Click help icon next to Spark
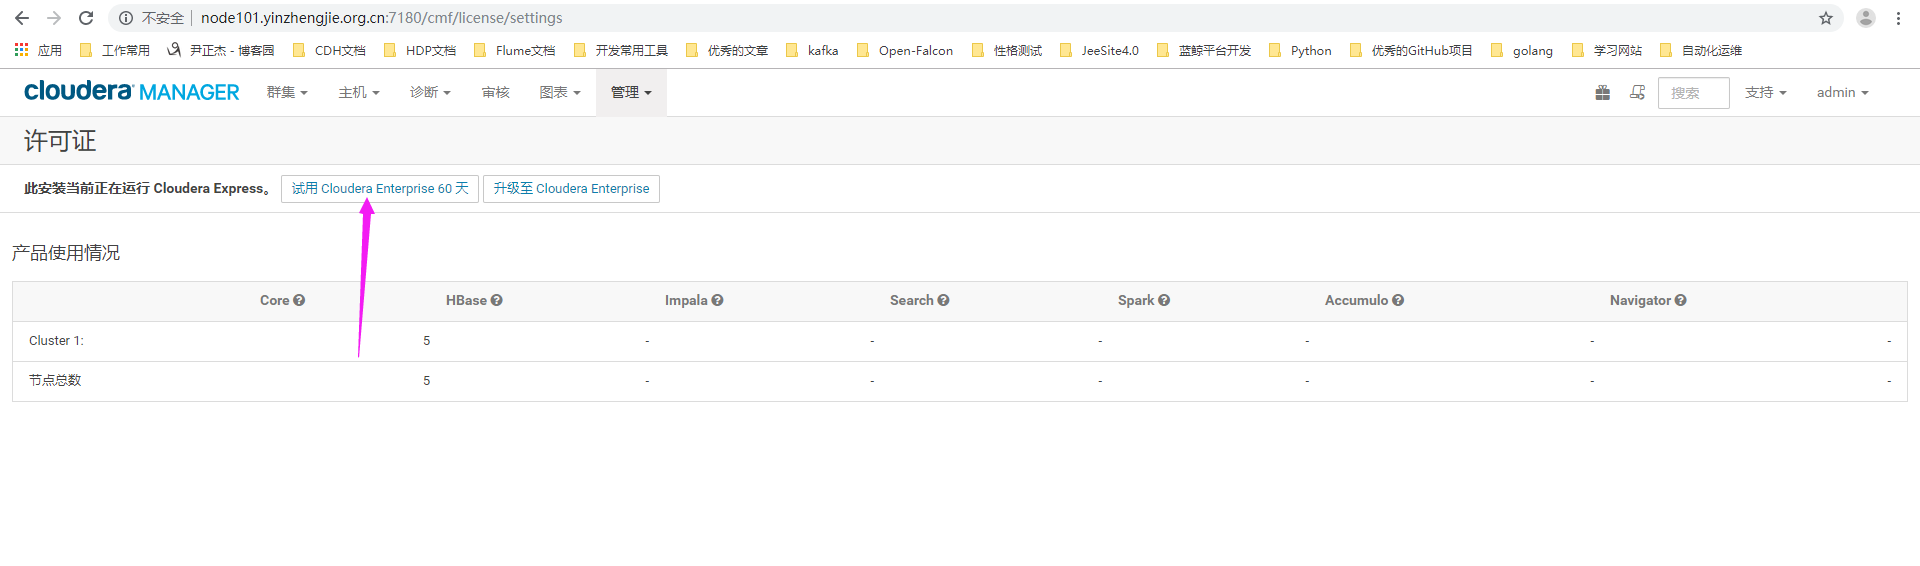Image resolution: width=1920 pixels, height=566 pixels. (1164, 300)
